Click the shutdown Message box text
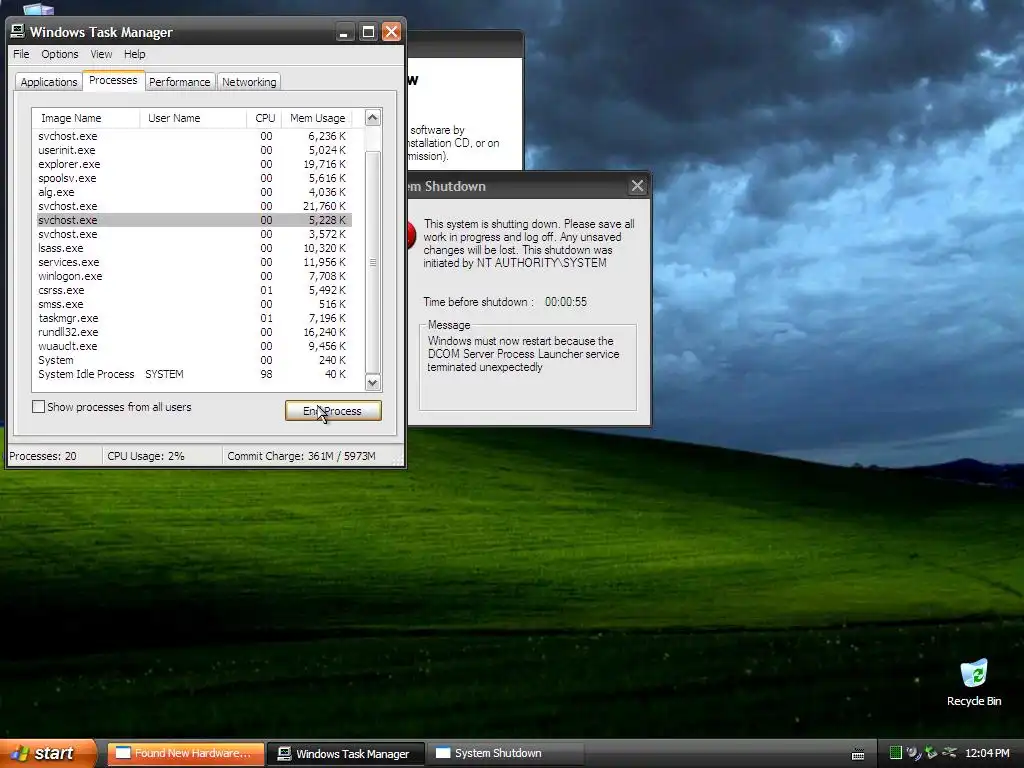 pyautogui.click(x=523, y=354)
